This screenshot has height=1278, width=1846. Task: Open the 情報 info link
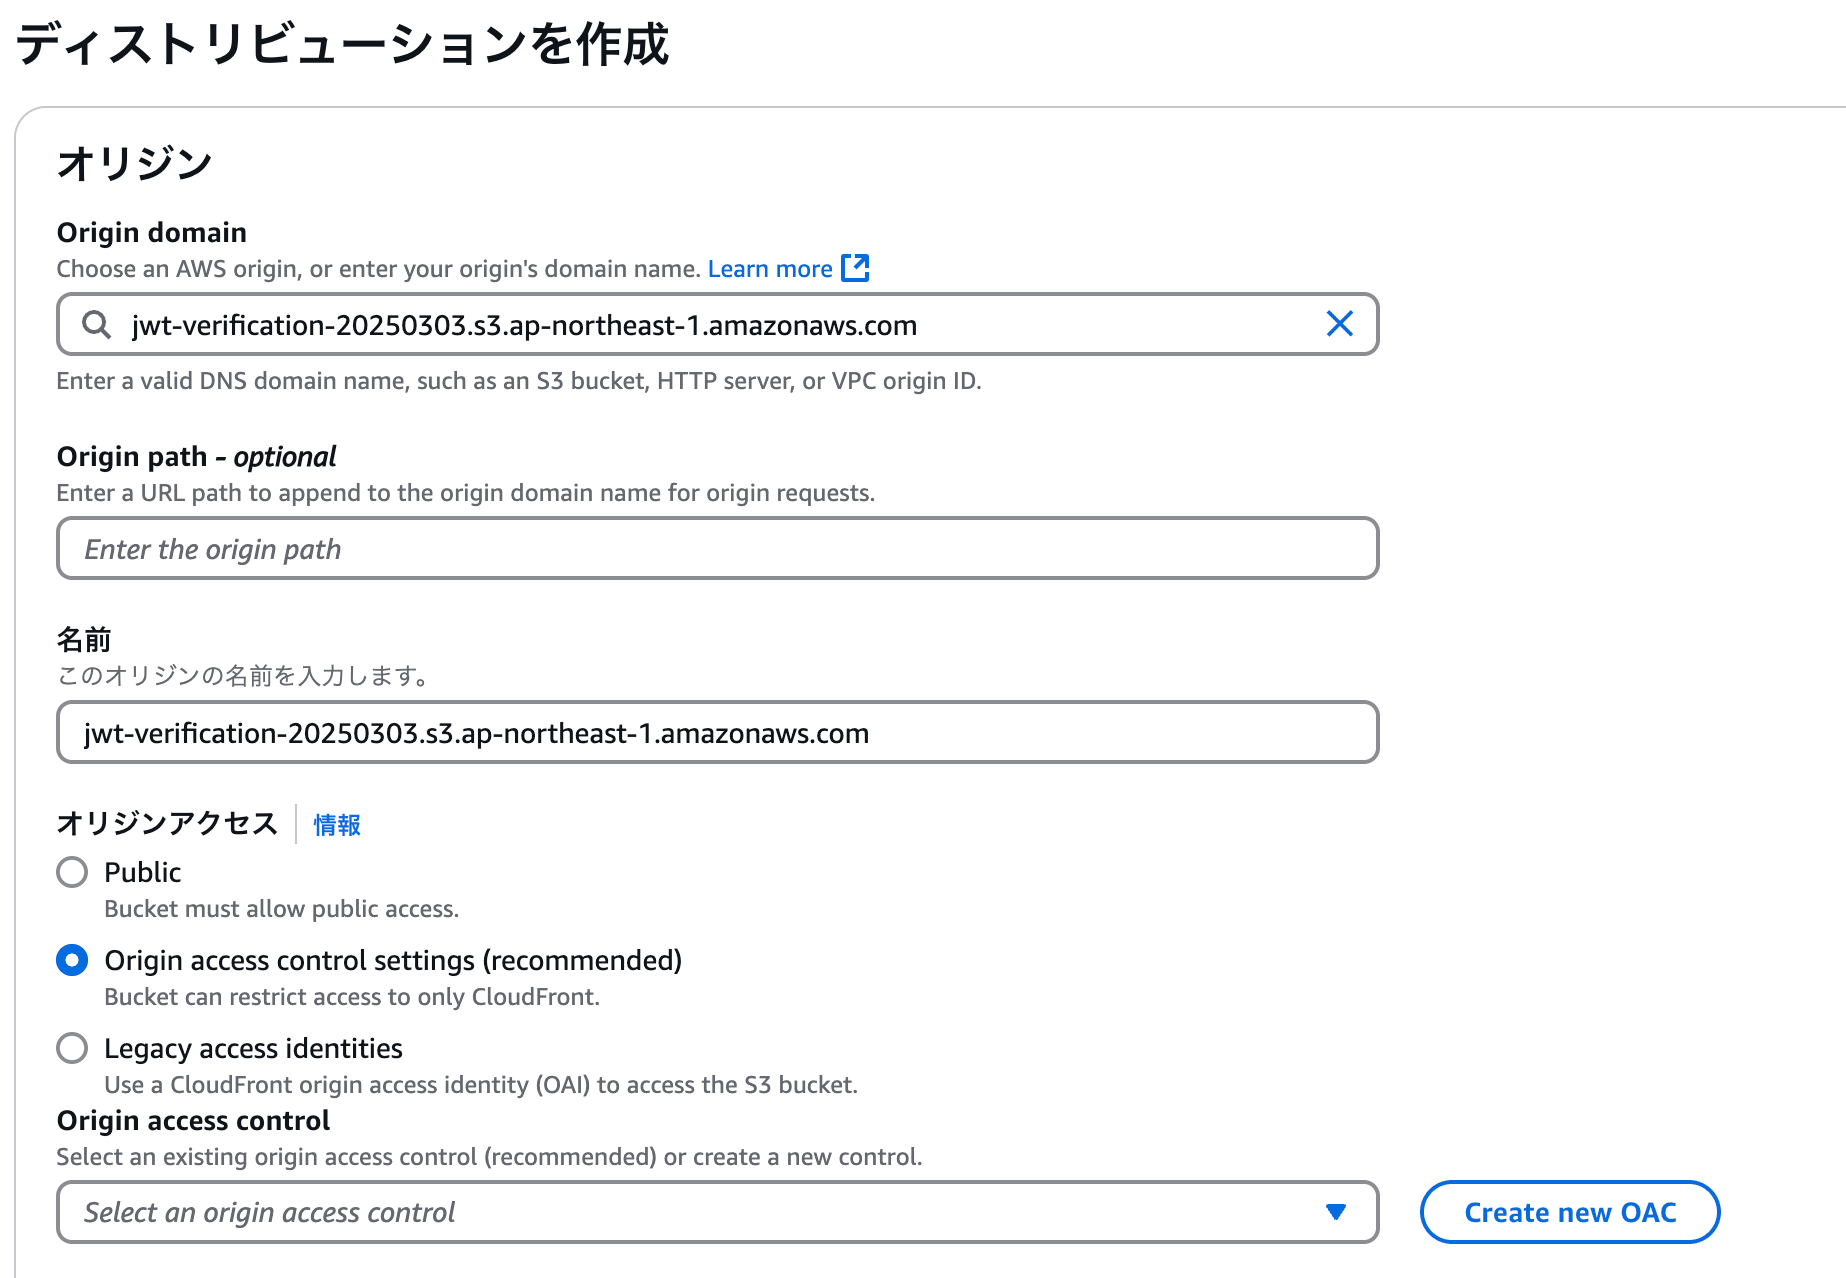337,825
